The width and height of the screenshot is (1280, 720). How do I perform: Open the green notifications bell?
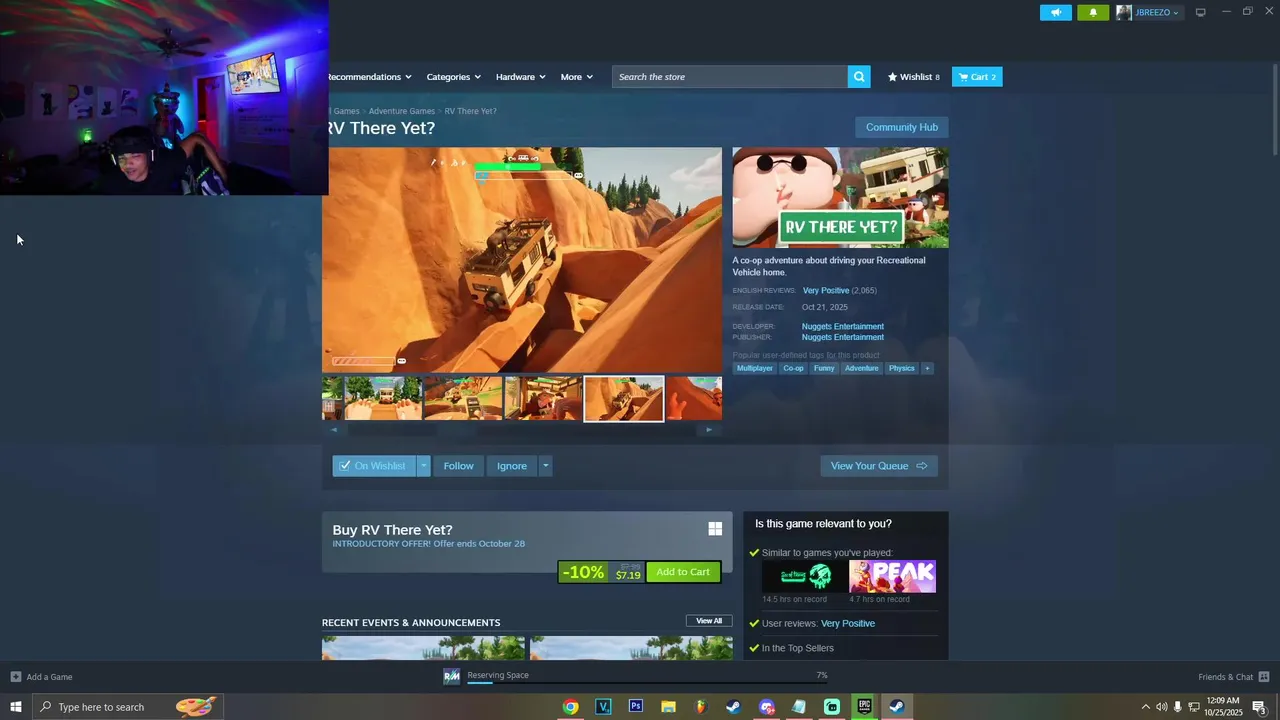pyautogui.click(x=1093, y=13)
